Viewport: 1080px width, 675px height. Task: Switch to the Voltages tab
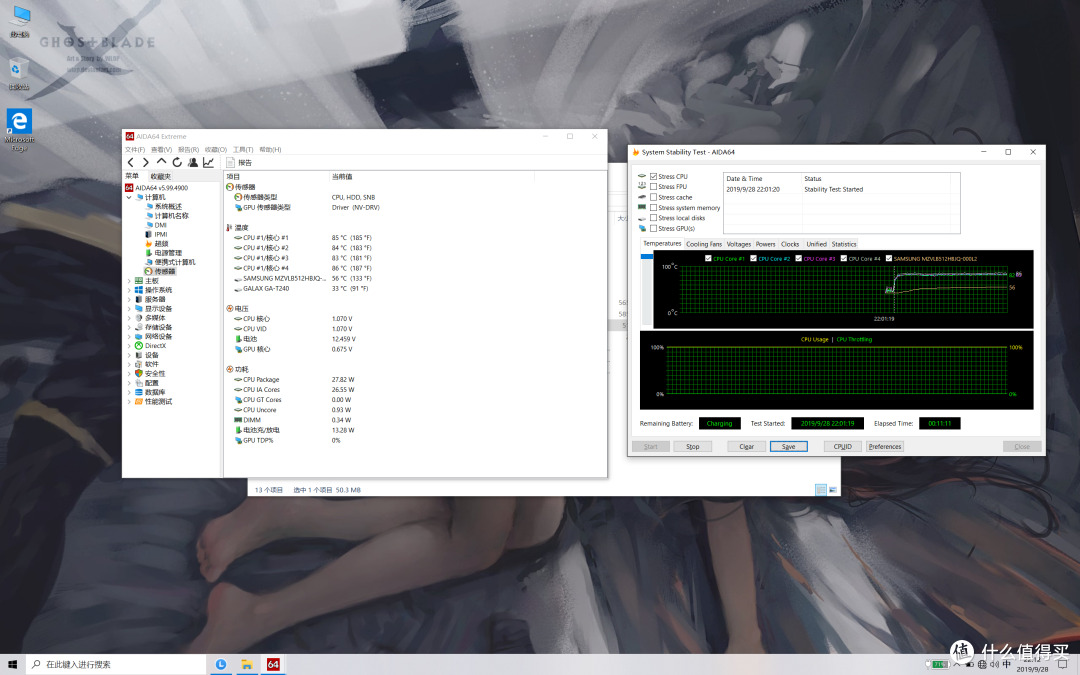click(738, 244)
